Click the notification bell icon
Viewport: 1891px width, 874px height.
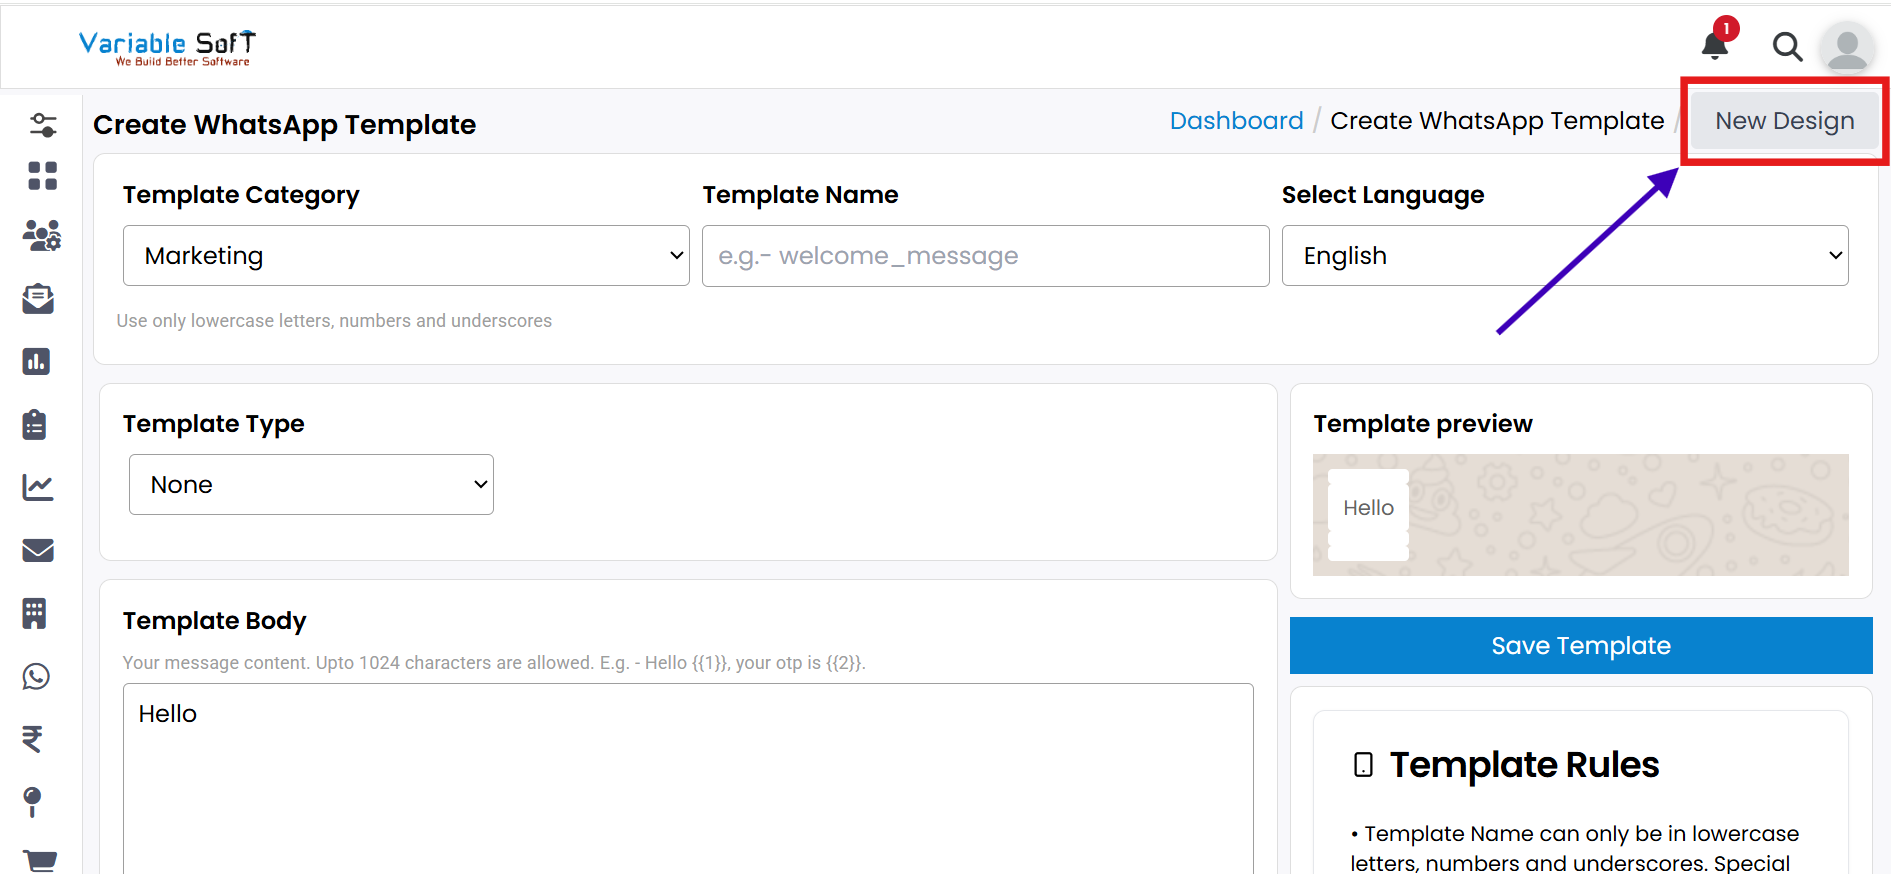[x=1715, y=45]
